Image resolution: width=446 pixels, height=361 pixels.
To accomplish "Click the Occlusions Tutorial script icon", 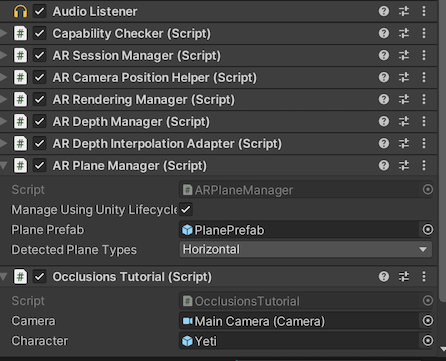I will tap(20, 277).
